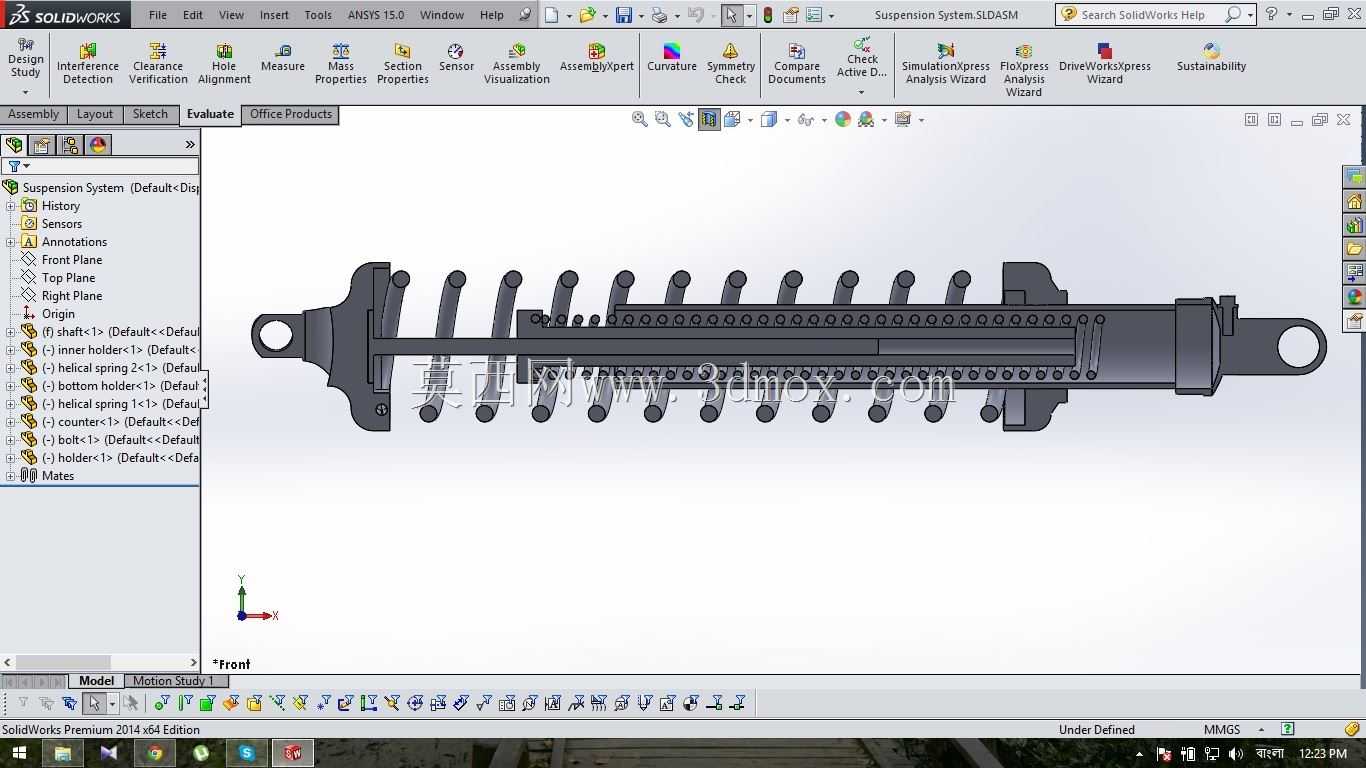This screenshot has width=1366, height=768.
Task: Toggle the Section View display
Action: [709, 119]
